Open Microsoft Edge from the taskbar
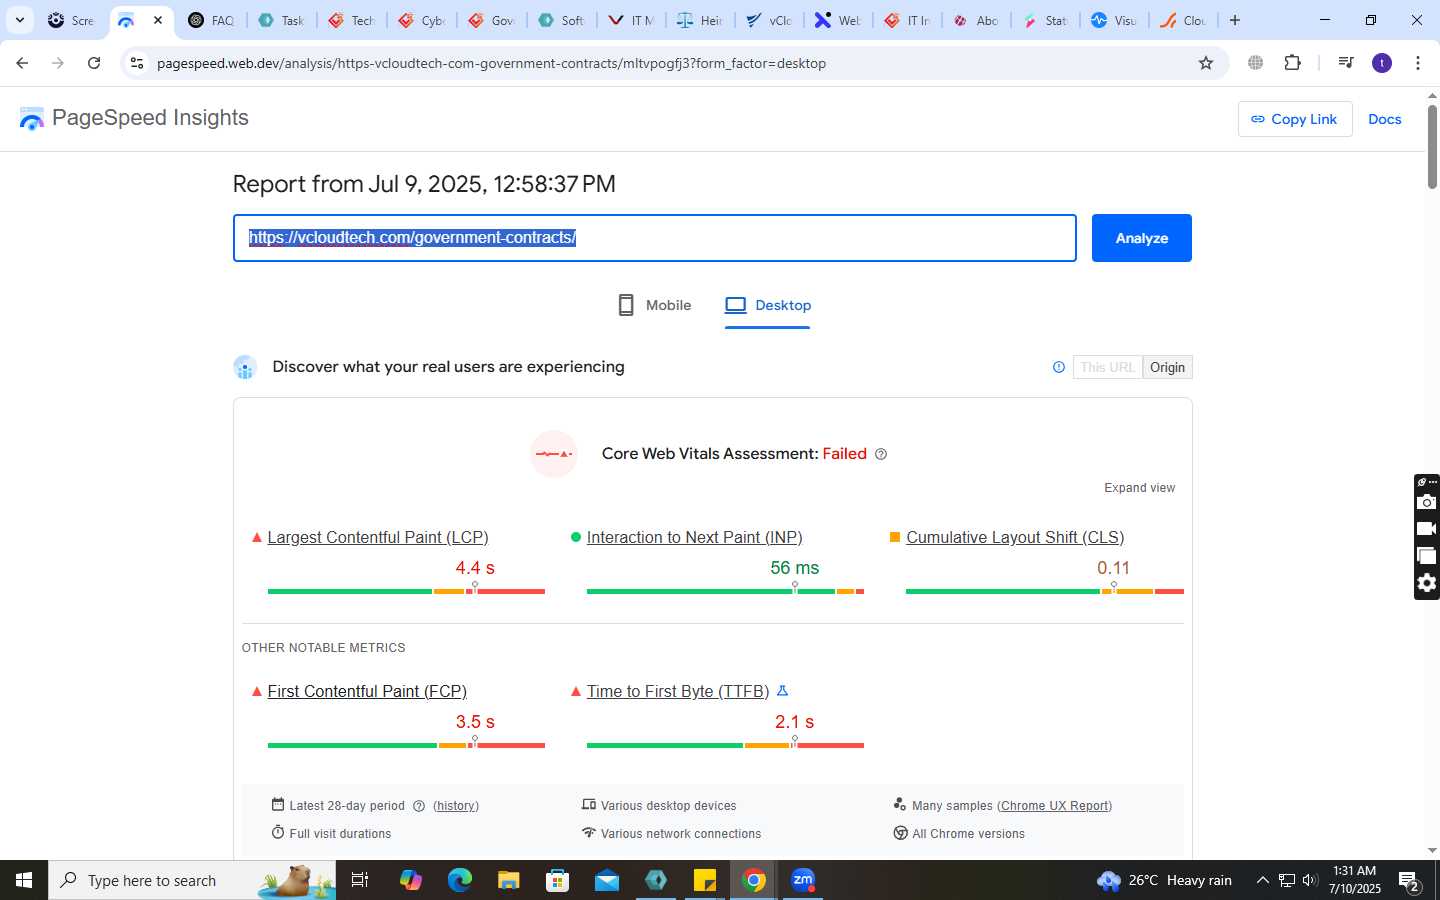 (x=459, y=880)
